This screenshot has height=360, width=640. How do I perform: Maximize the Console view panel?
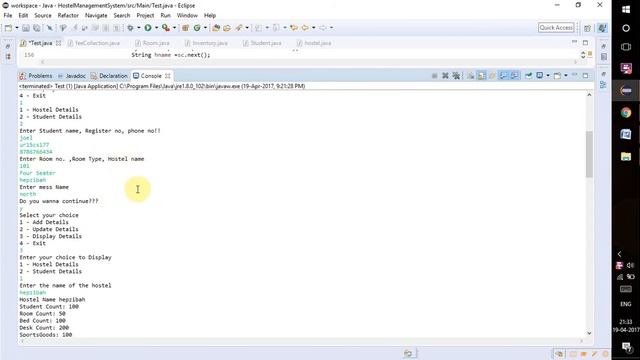pyautogui.click(x=585, y=76)
